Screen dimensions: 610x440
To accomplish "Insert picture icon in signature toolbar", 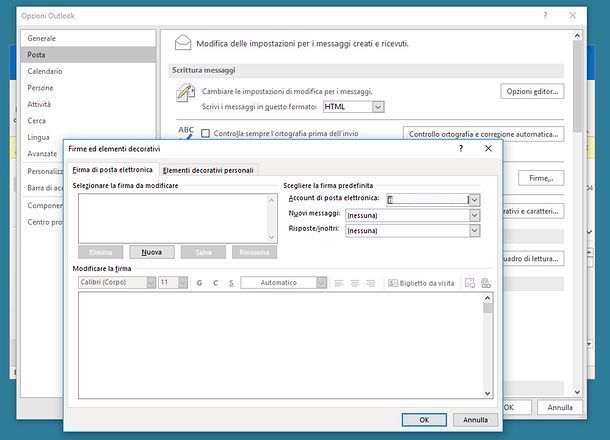I will pyautogui.click(x=470, y=283).
